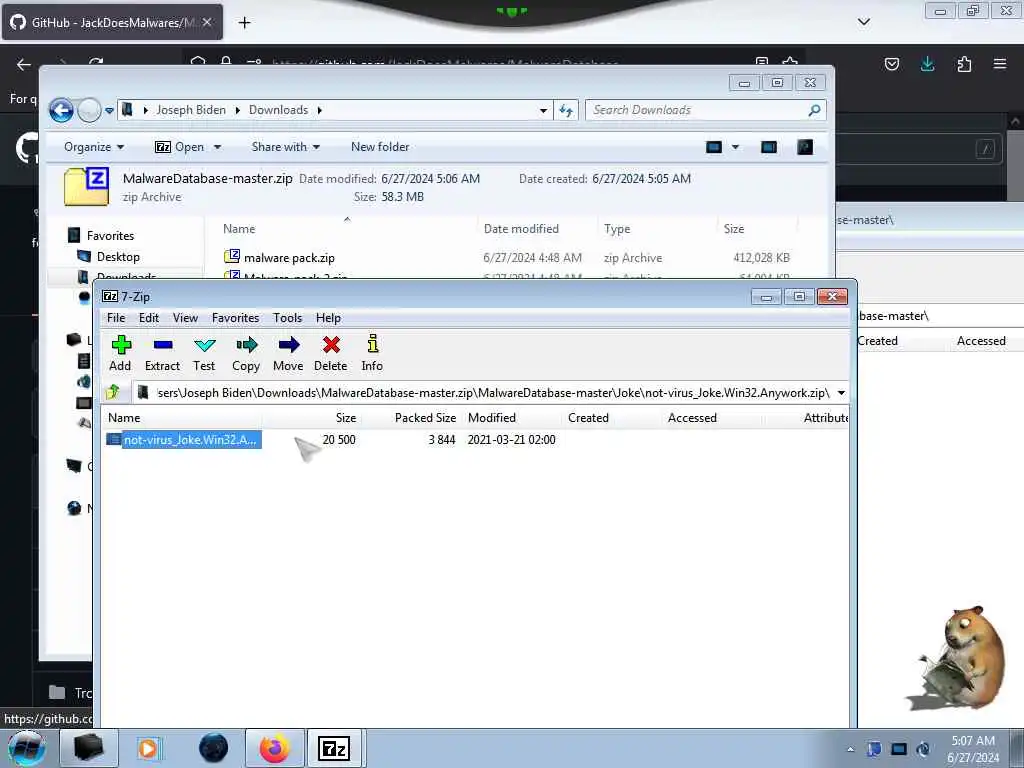
Task: Refresh the Downloads folder view
Action: [x=566, y=110]
